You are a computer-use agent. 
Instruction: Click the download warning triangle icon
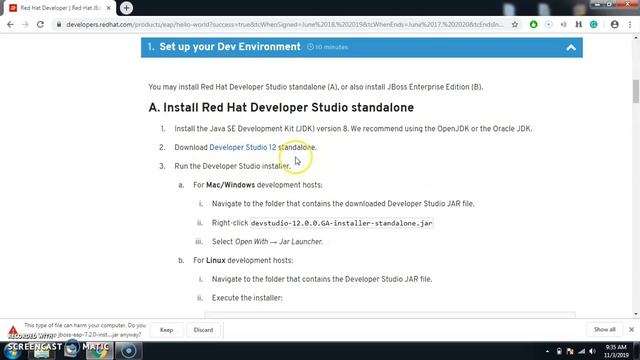13,330
